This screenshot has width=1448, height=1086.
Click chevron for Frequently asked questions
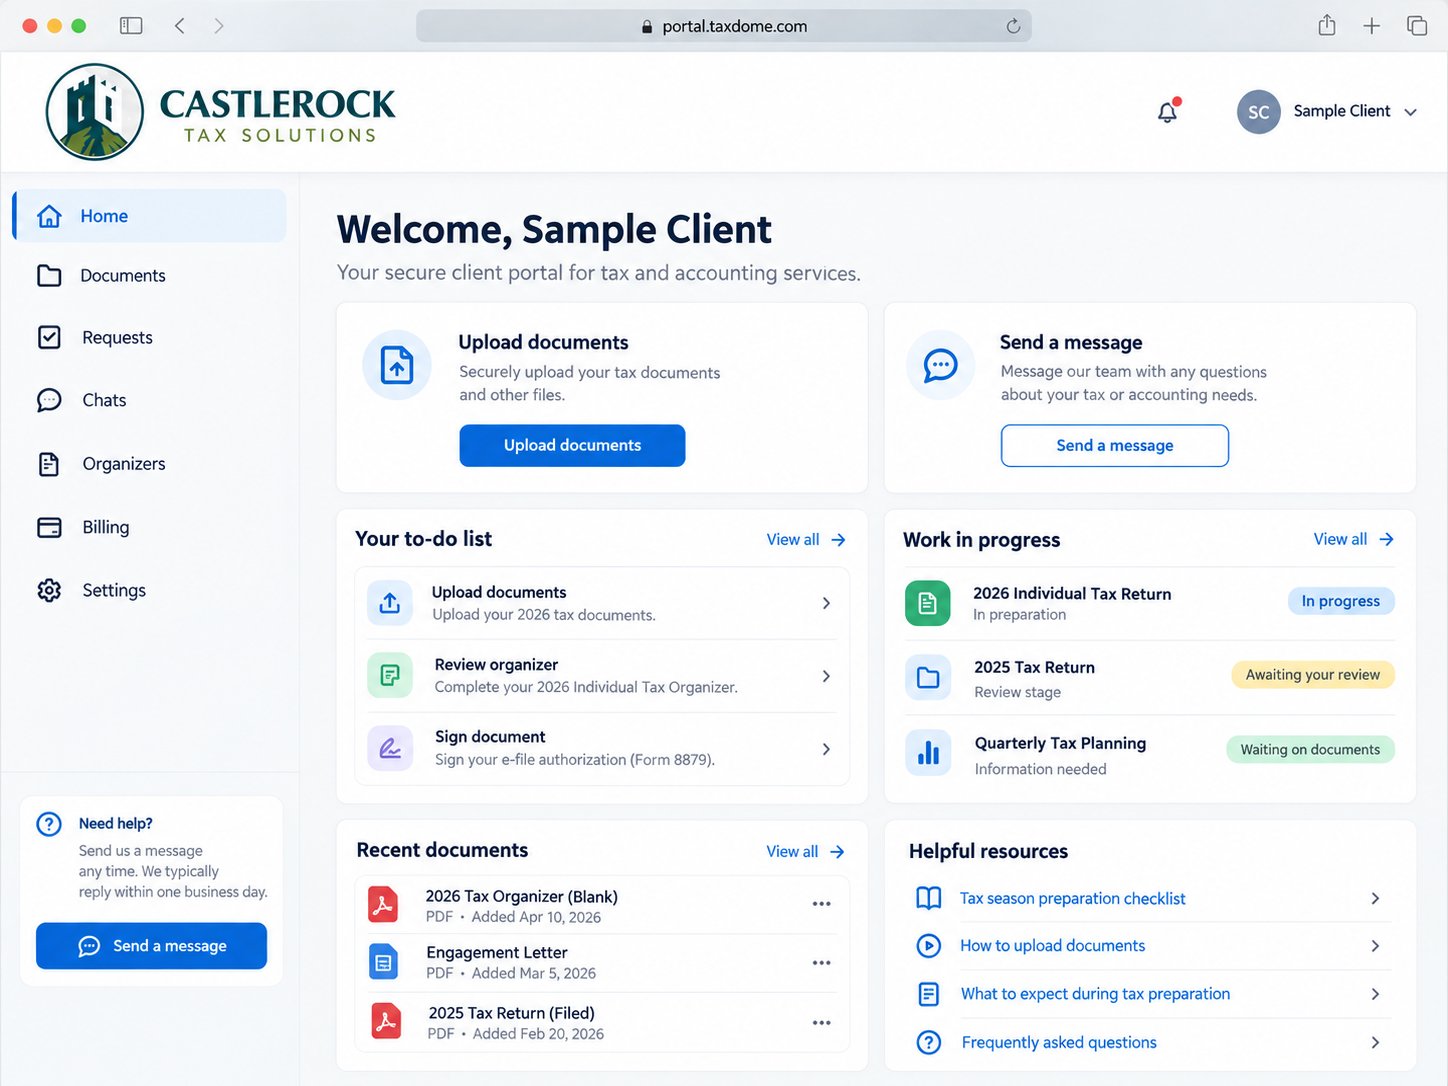tap(1375, 1042)
